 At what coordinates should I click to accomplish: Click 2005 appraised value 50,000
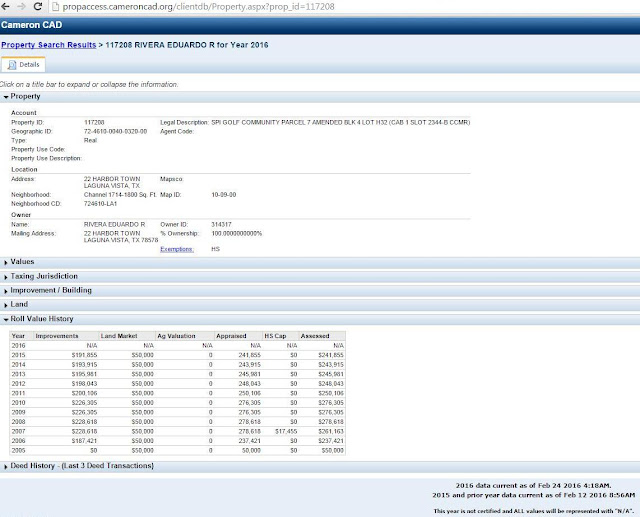pos(251,450)
